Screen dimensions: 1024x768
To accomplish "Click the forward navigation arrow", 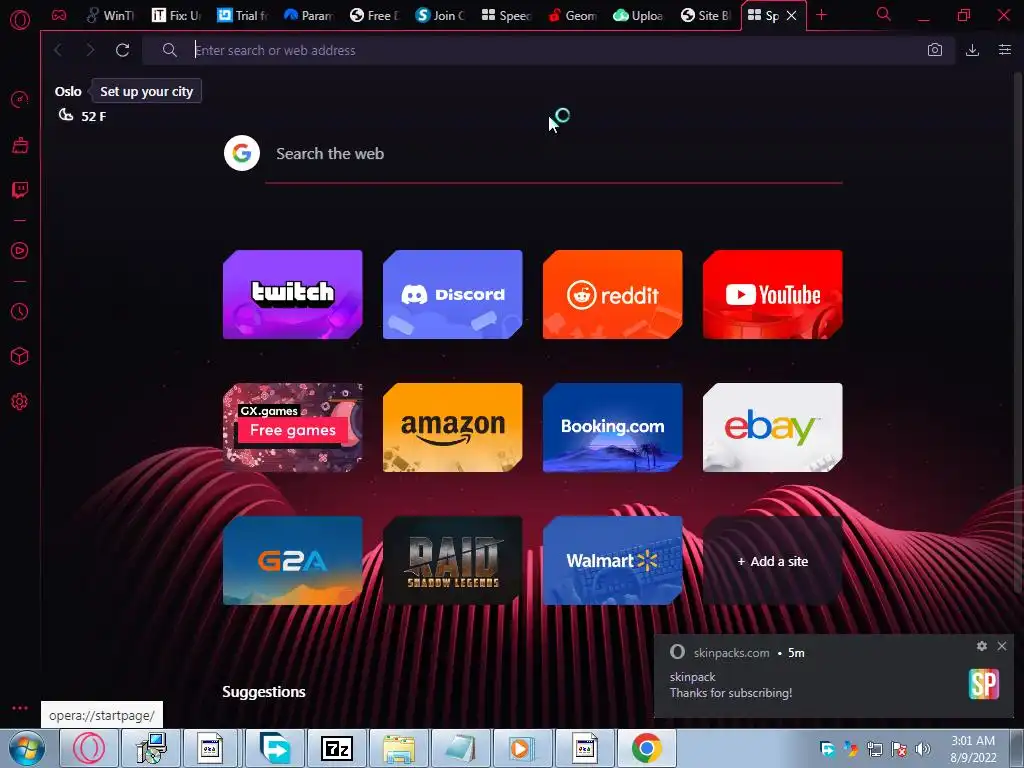I will (x=90, y=50).
